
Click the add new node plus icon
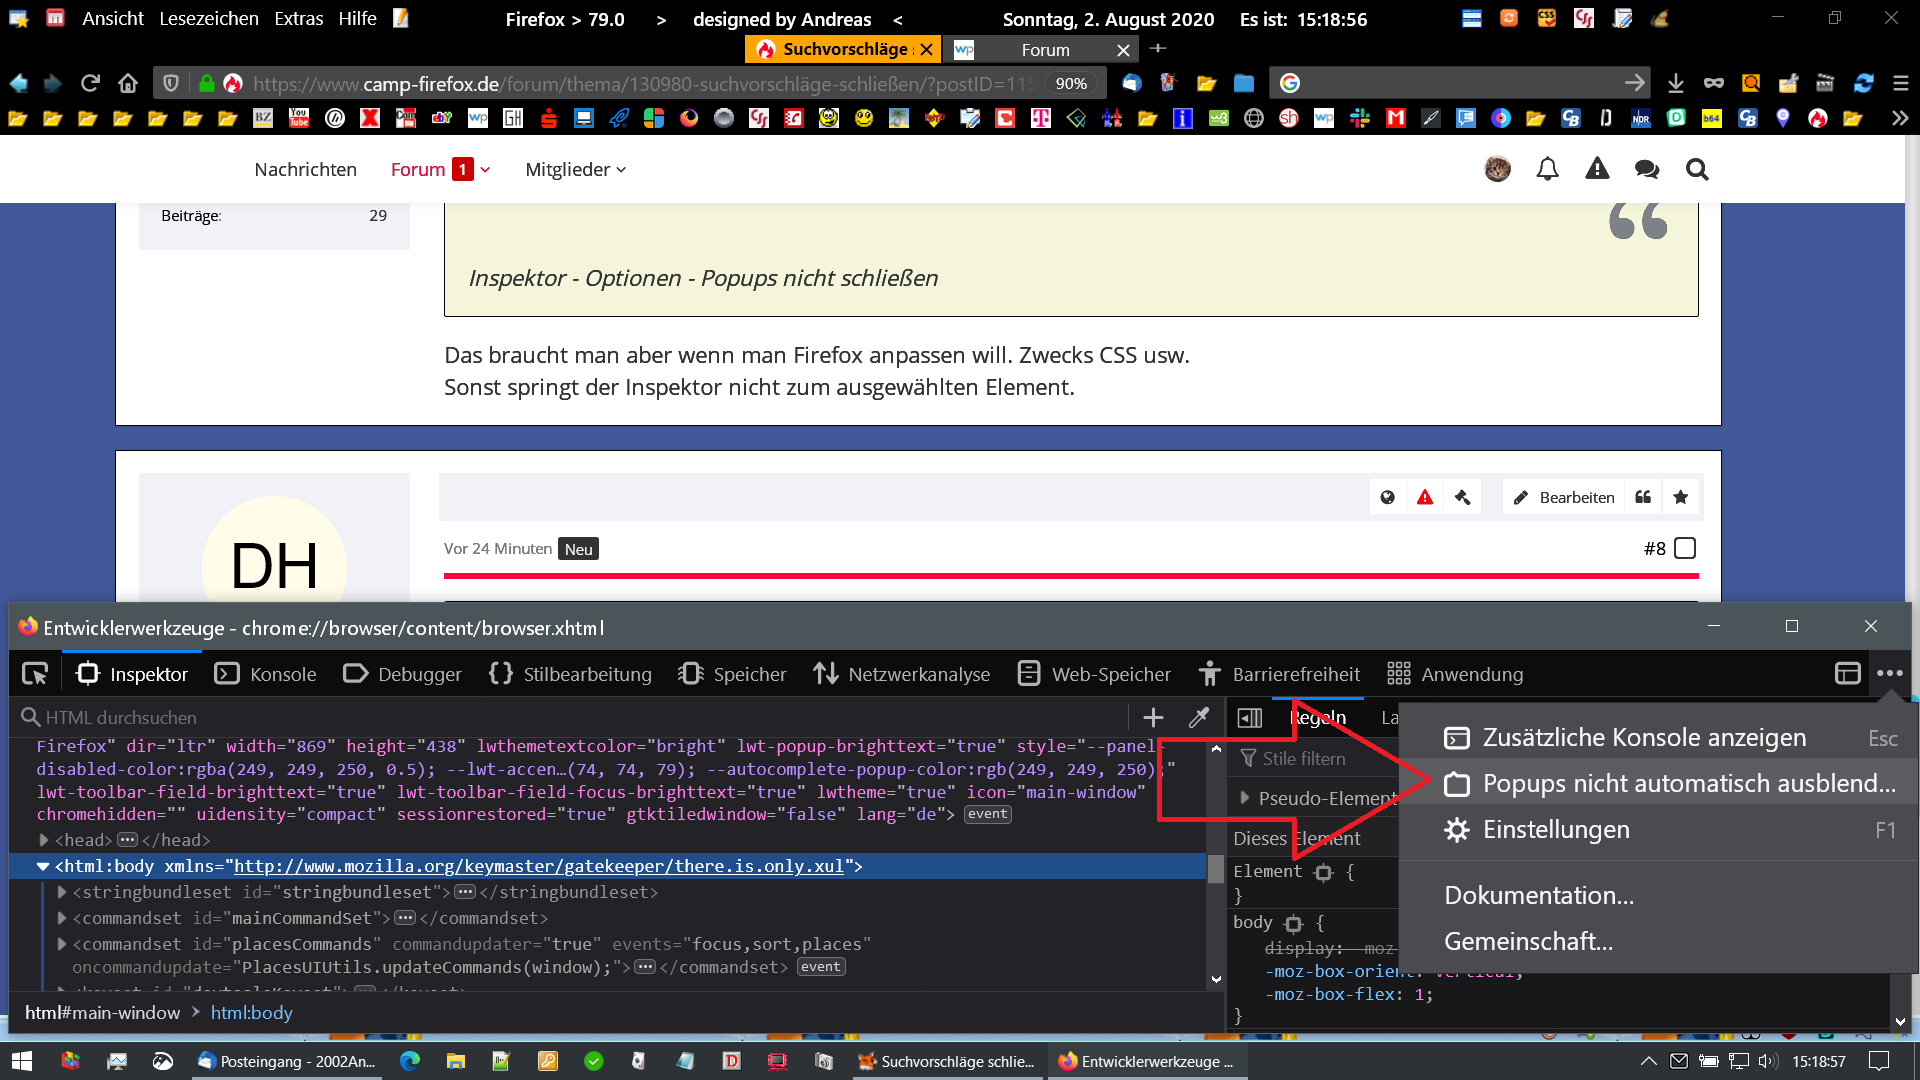coord(1153,717)
